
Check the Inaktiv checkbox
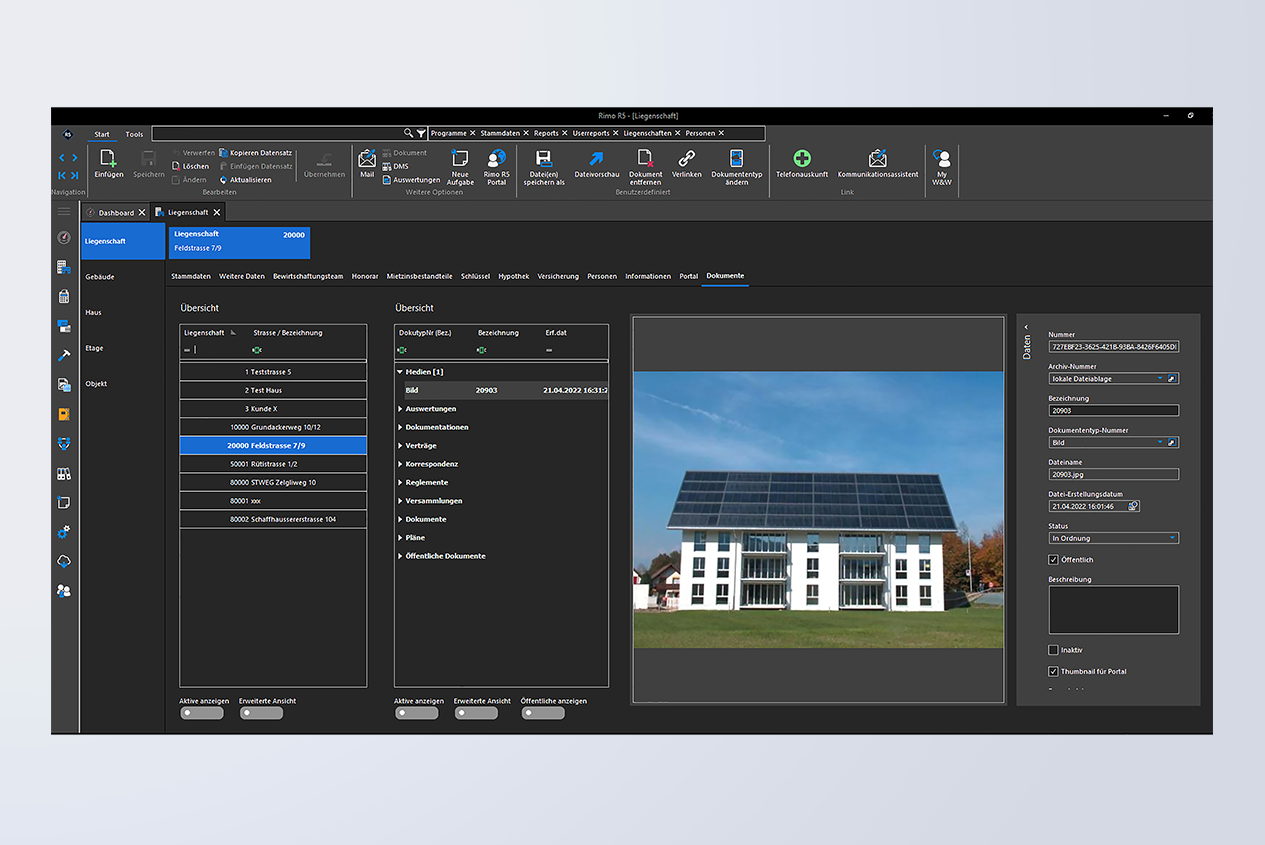(x=1053, y=650)
